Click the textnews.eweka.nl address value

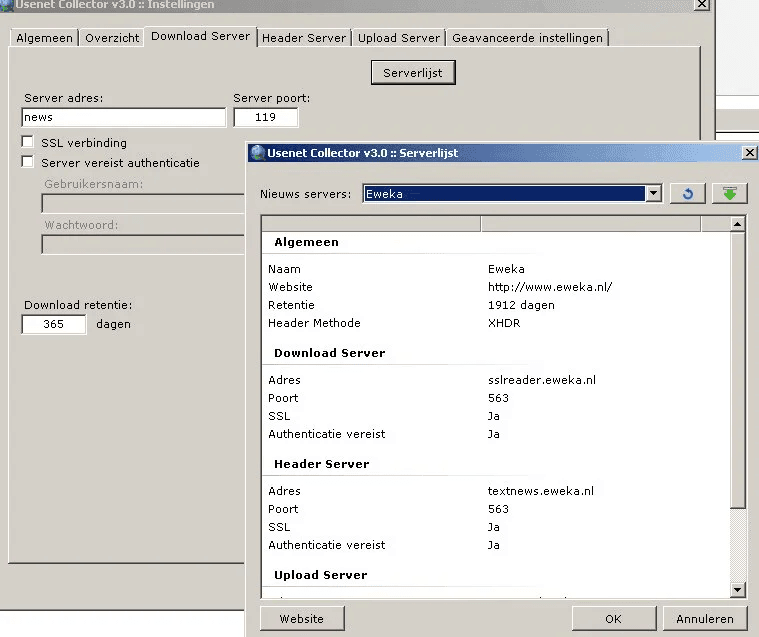click(541, 491)
